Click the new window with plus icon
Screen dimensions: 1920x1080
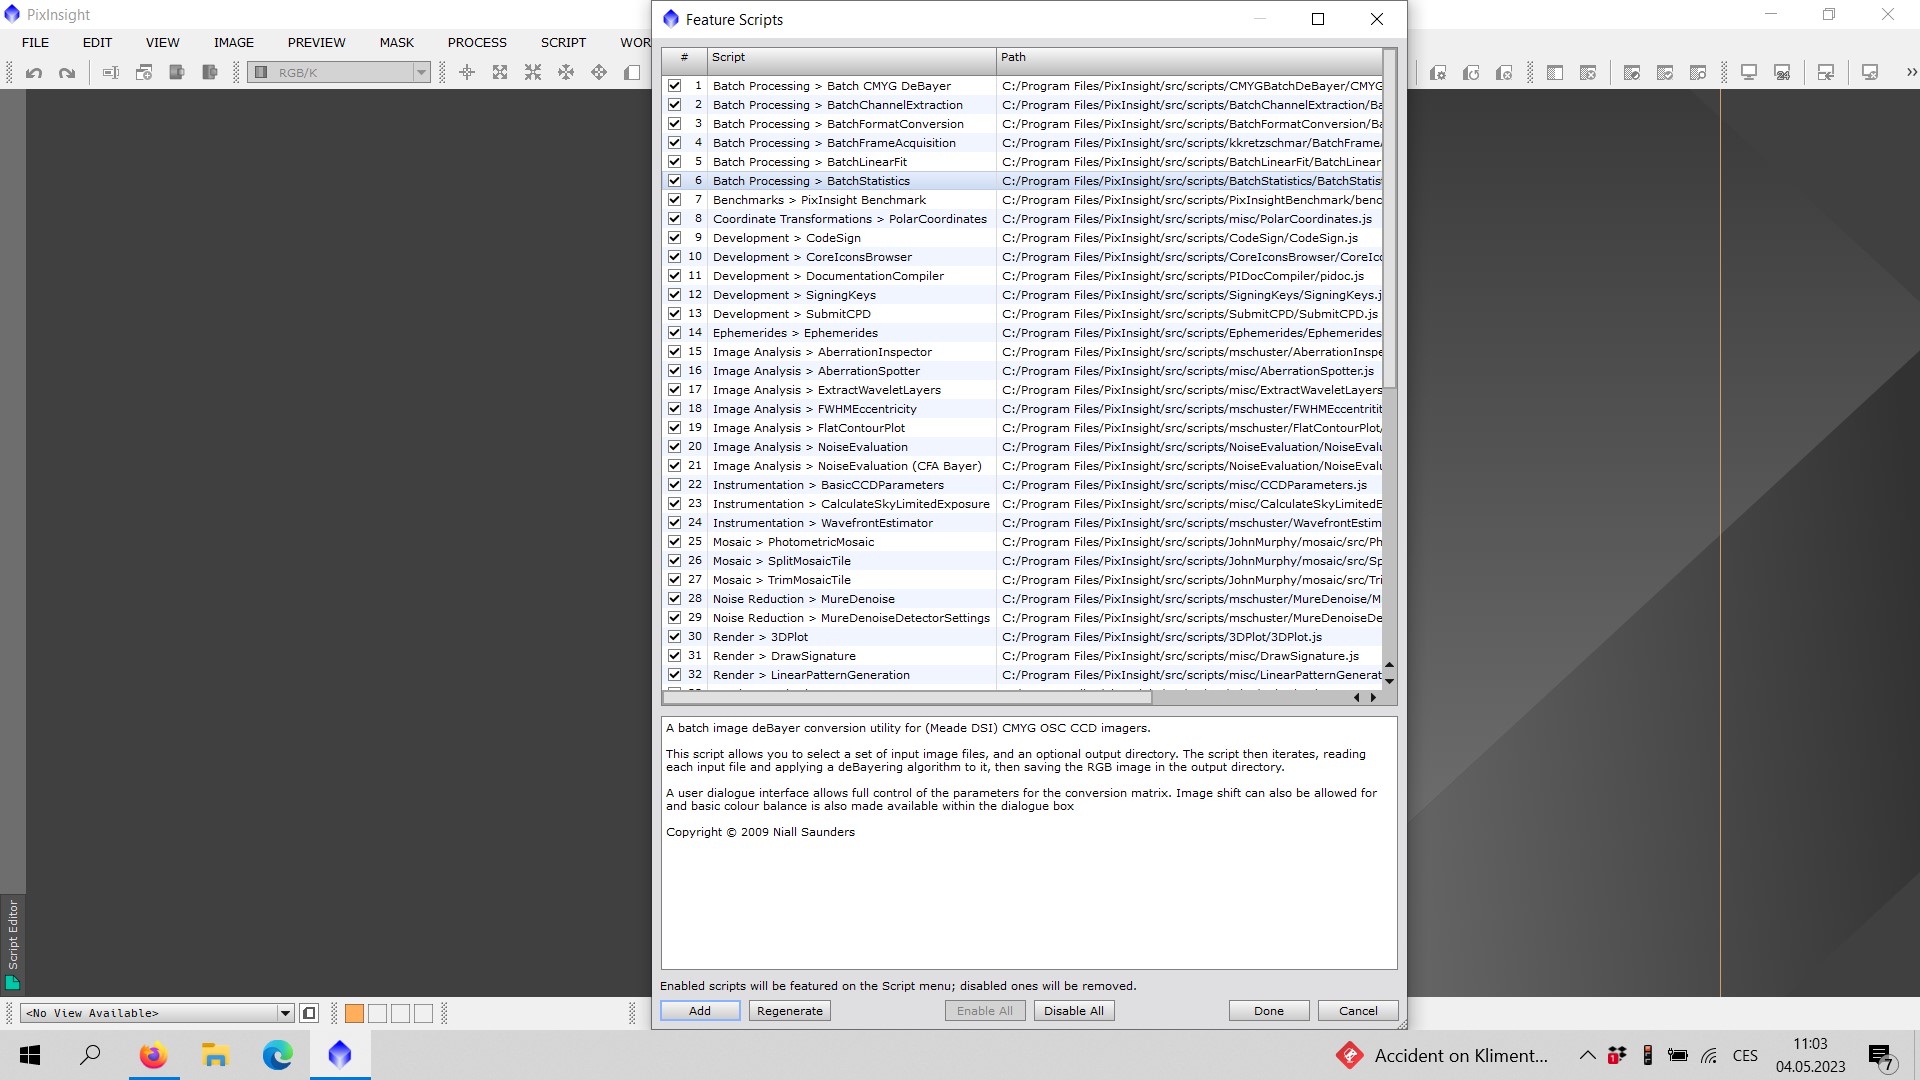click(144, 72)
